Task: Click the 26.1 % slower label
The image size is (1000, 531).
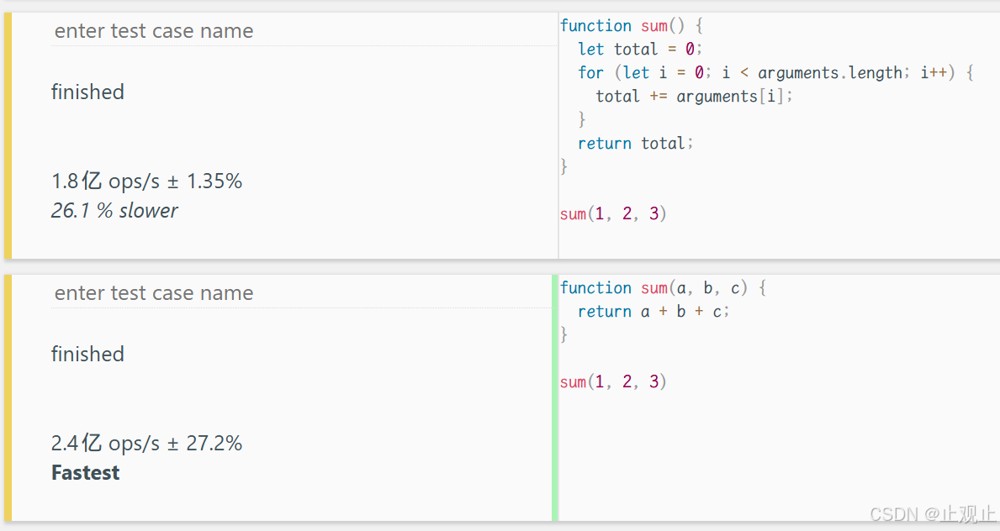Action: click(x=114, y=210)
